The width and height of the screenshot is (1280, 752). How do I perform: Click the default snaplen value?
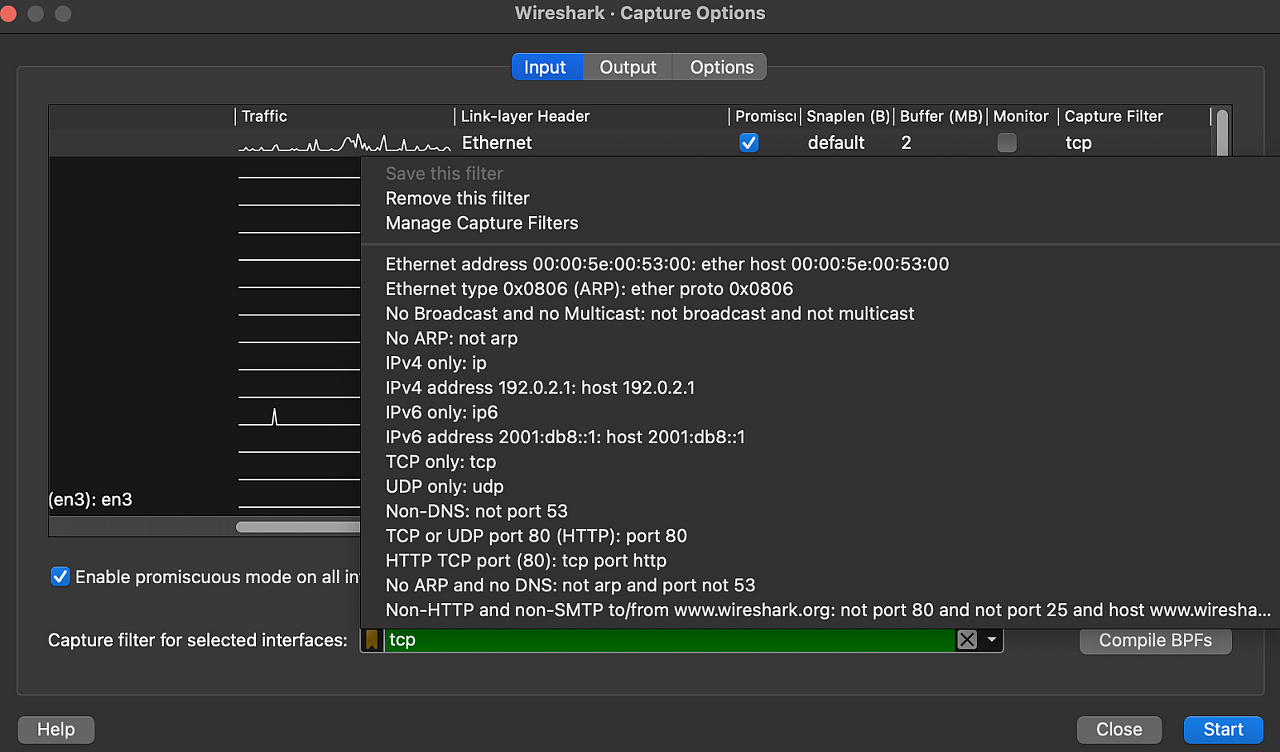pyautogui.click(x=836, y=143)
